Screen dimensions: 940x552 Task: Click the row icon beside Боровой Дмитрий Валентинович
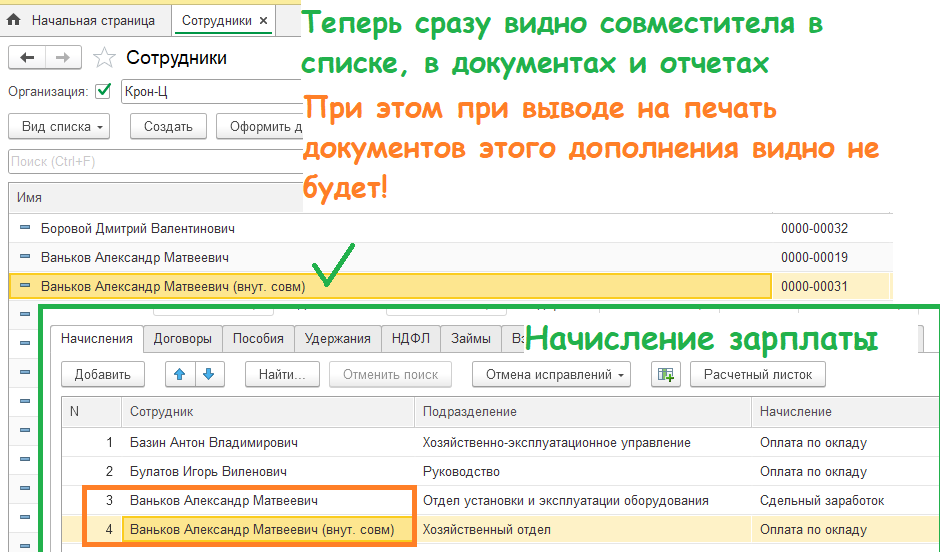click(25, 228)
